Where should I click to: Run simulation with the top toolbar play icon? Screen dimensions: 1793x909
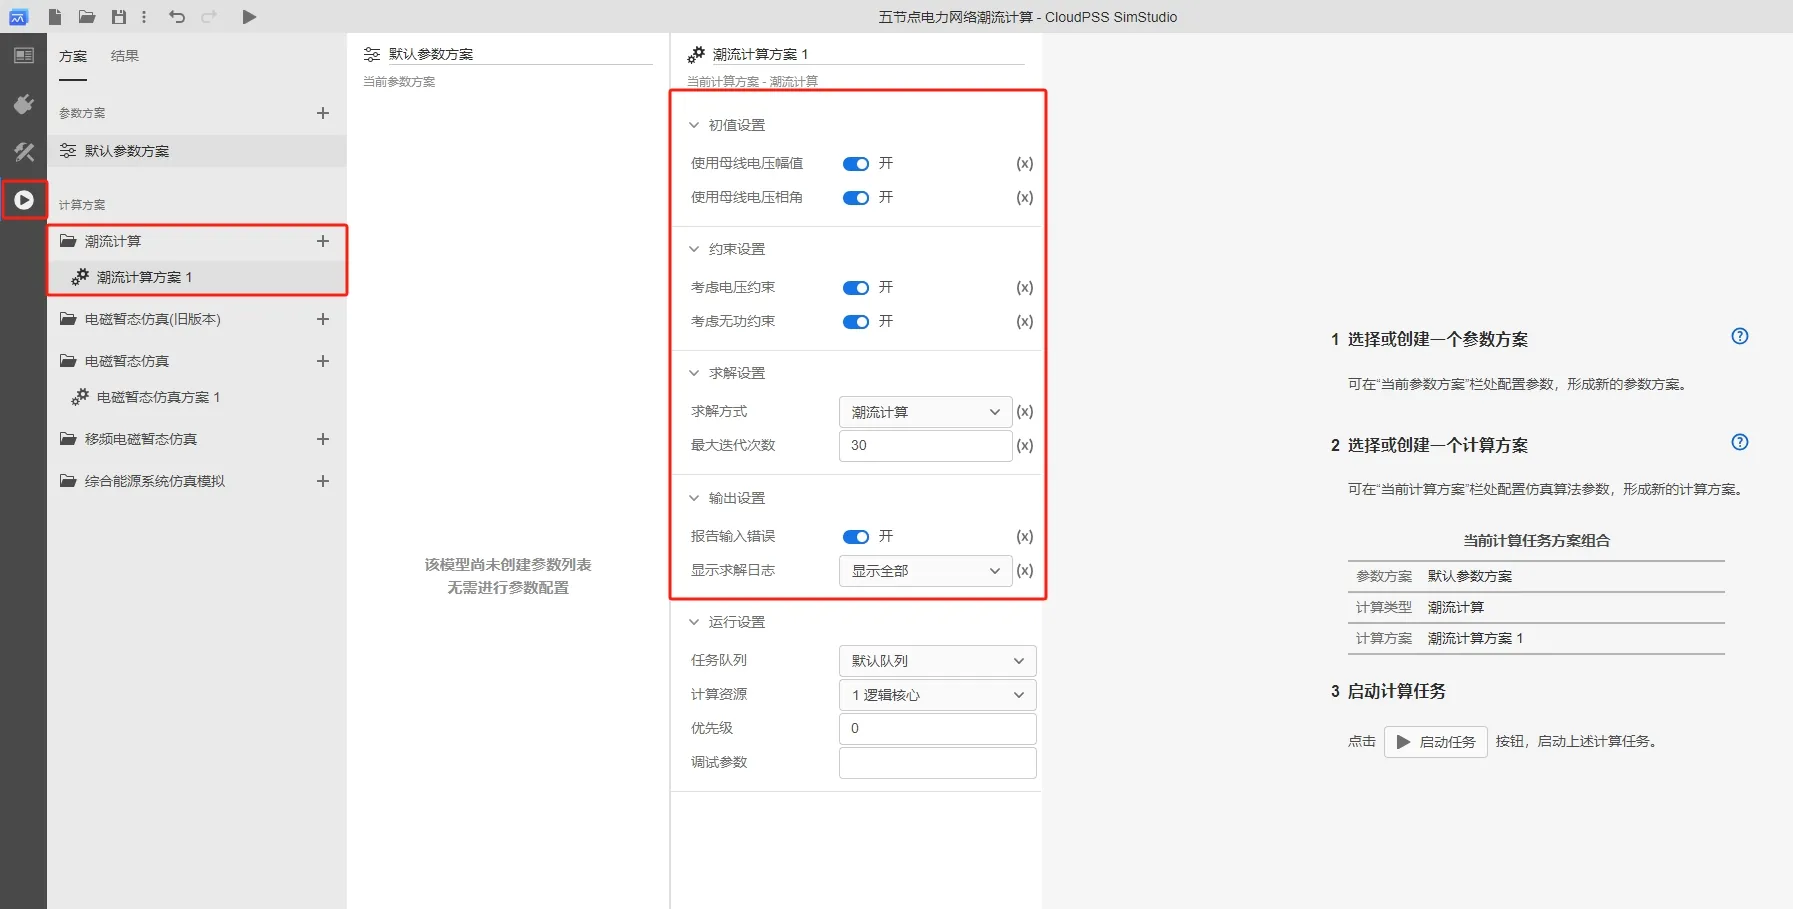[249, 16]
